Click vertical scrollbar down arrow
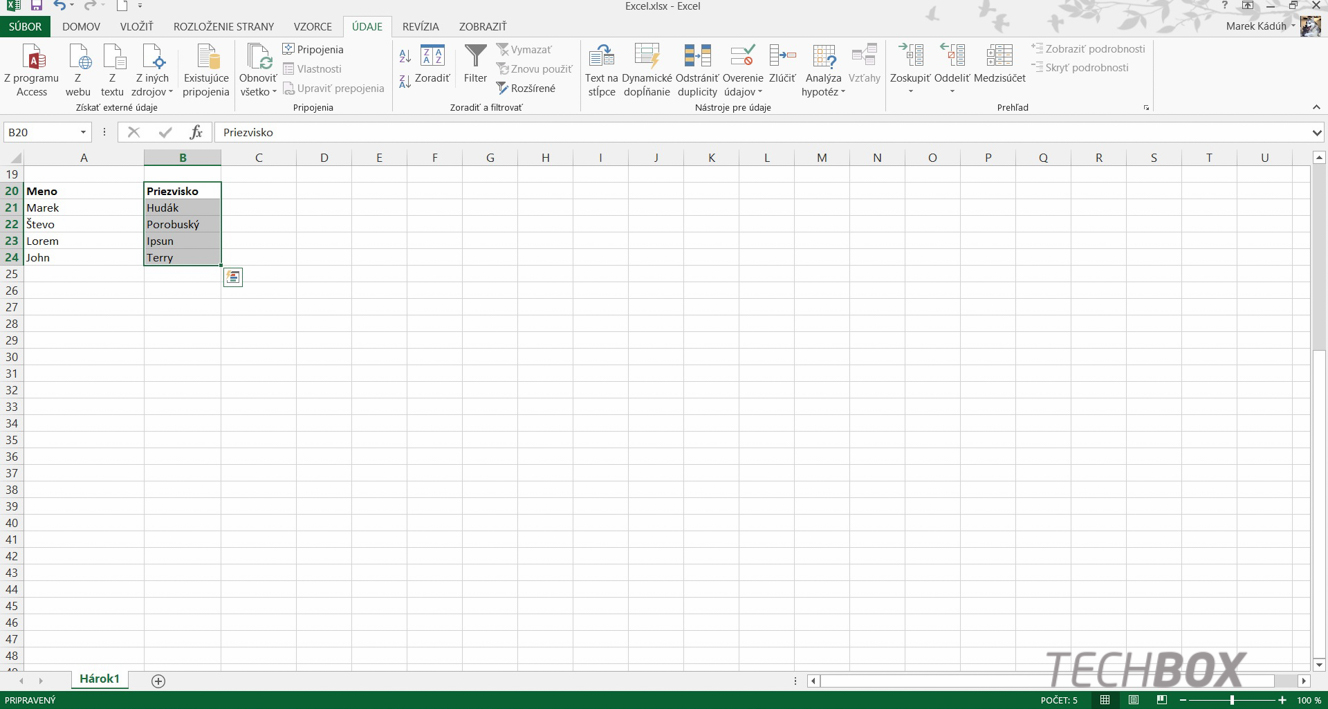 [1319, 664]
